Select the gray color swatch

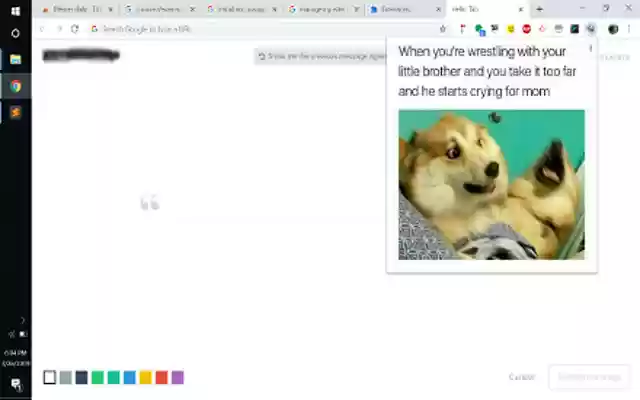coord(65,377)
